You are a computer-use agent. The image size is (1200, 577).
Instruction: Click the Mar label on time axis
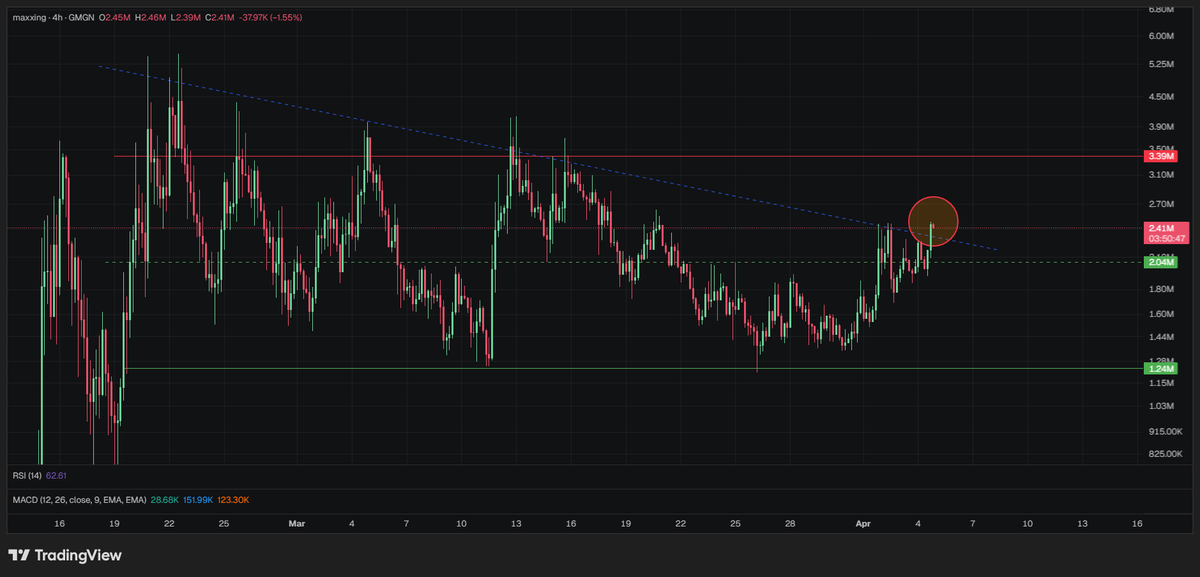297,523
